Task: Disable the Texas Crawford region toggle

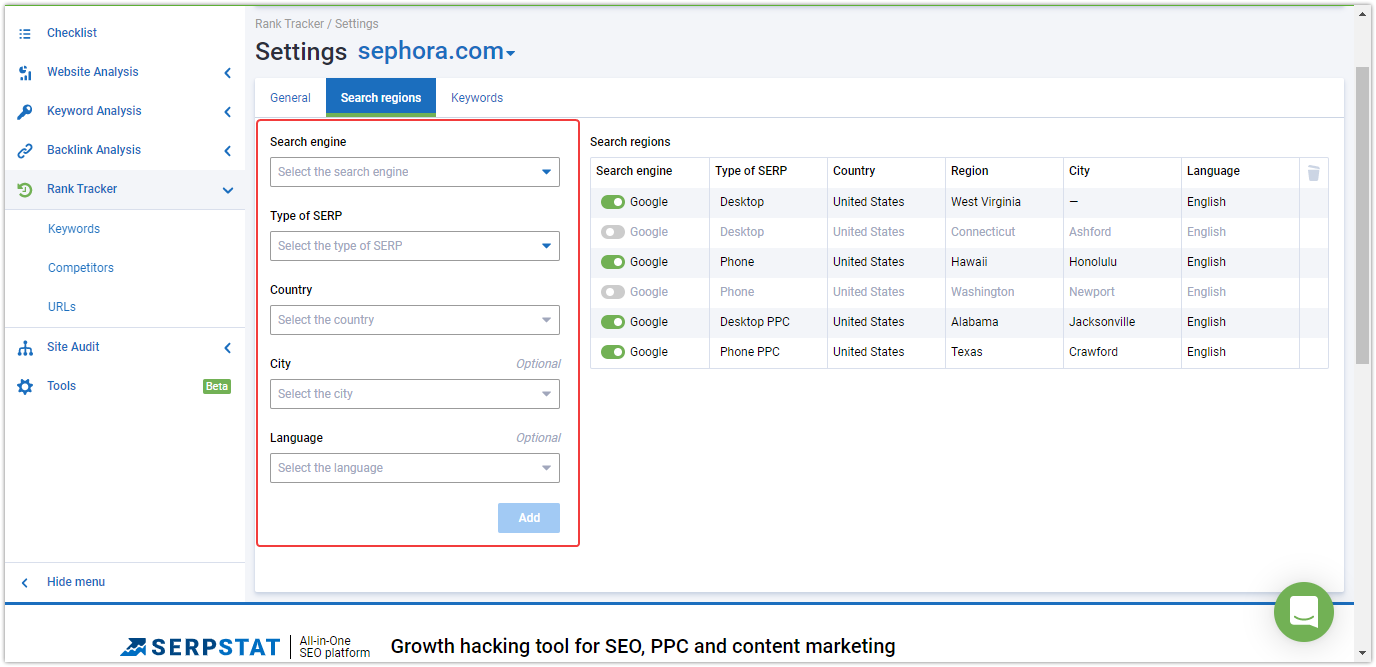Action: [613, 352]
